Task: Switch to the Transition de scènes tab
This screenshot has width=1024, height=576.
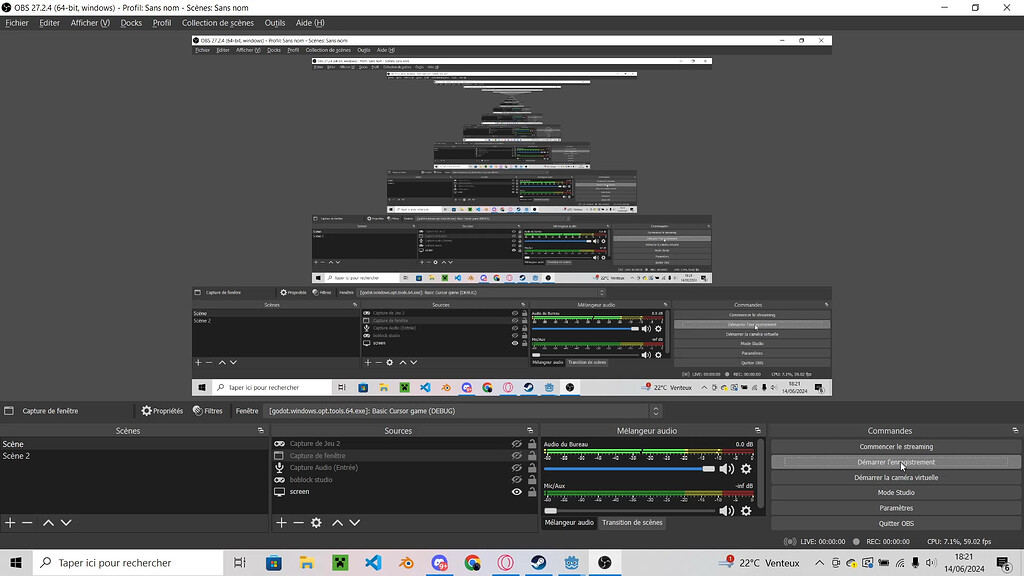Action: [631, 522]
